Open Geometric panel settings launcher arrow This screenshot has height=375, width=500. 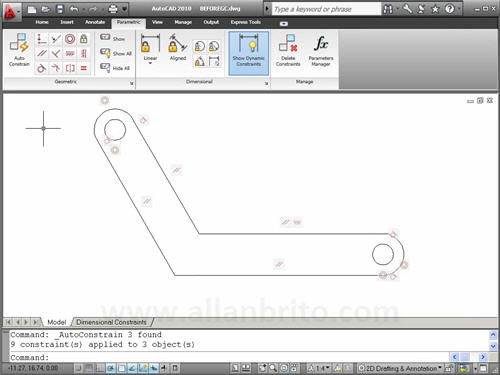tap(132, 83)
